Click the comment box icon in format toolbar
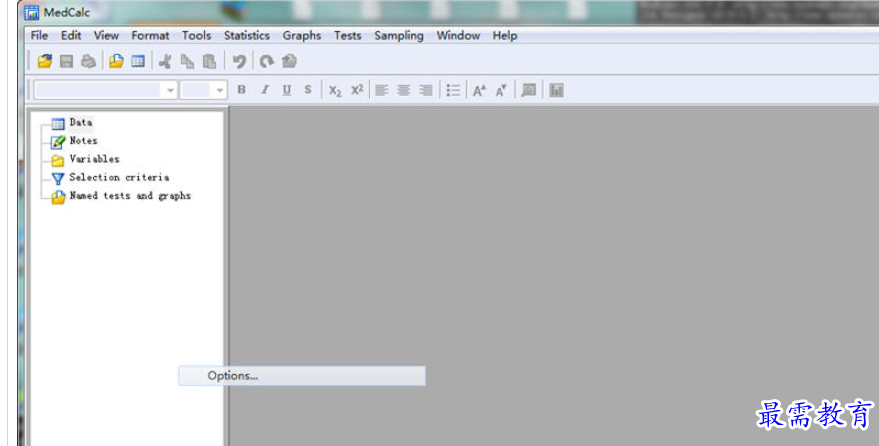The image size is (880, 446). pos(529,90)
